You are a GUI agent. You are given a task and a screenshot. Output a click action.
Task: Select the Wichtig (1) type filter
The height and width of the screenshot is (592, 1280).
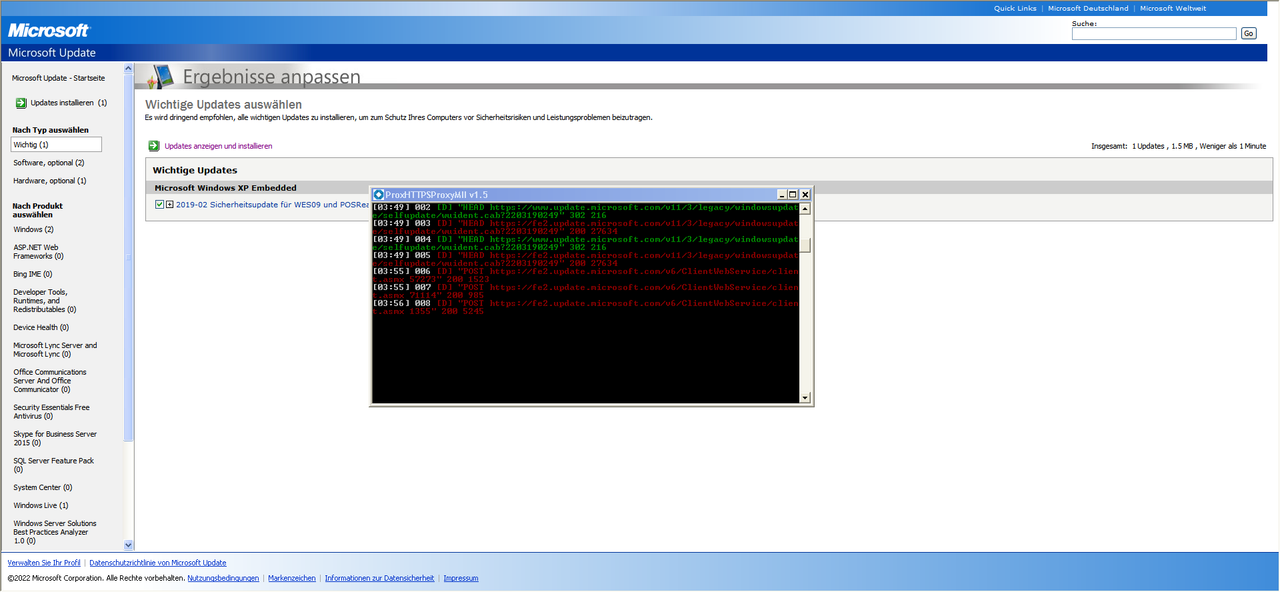click(56, 145)
